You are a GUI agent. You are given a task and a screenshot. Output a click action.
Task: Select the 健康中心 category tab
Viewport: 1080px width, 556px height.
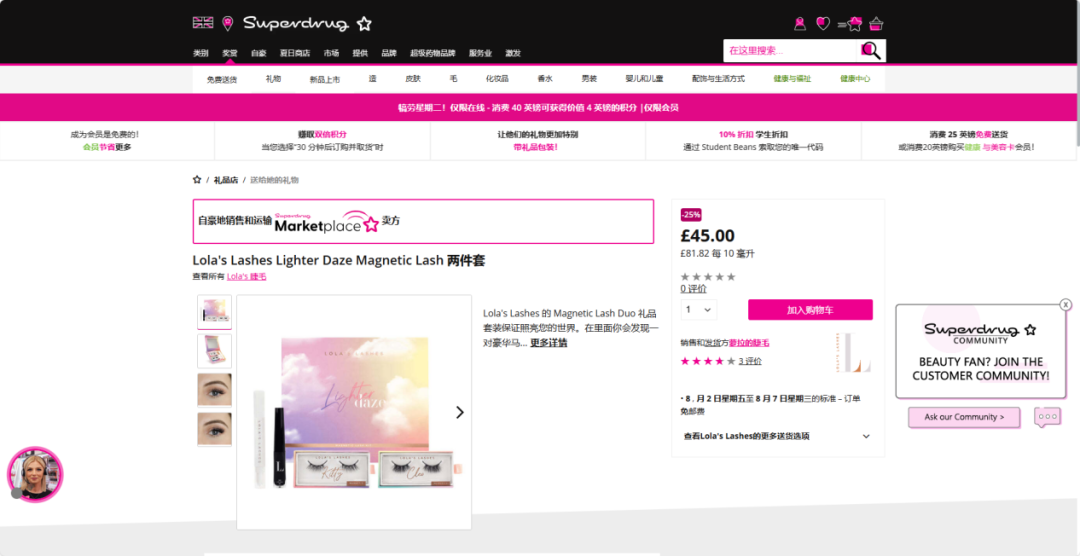(x=855, y=79)
